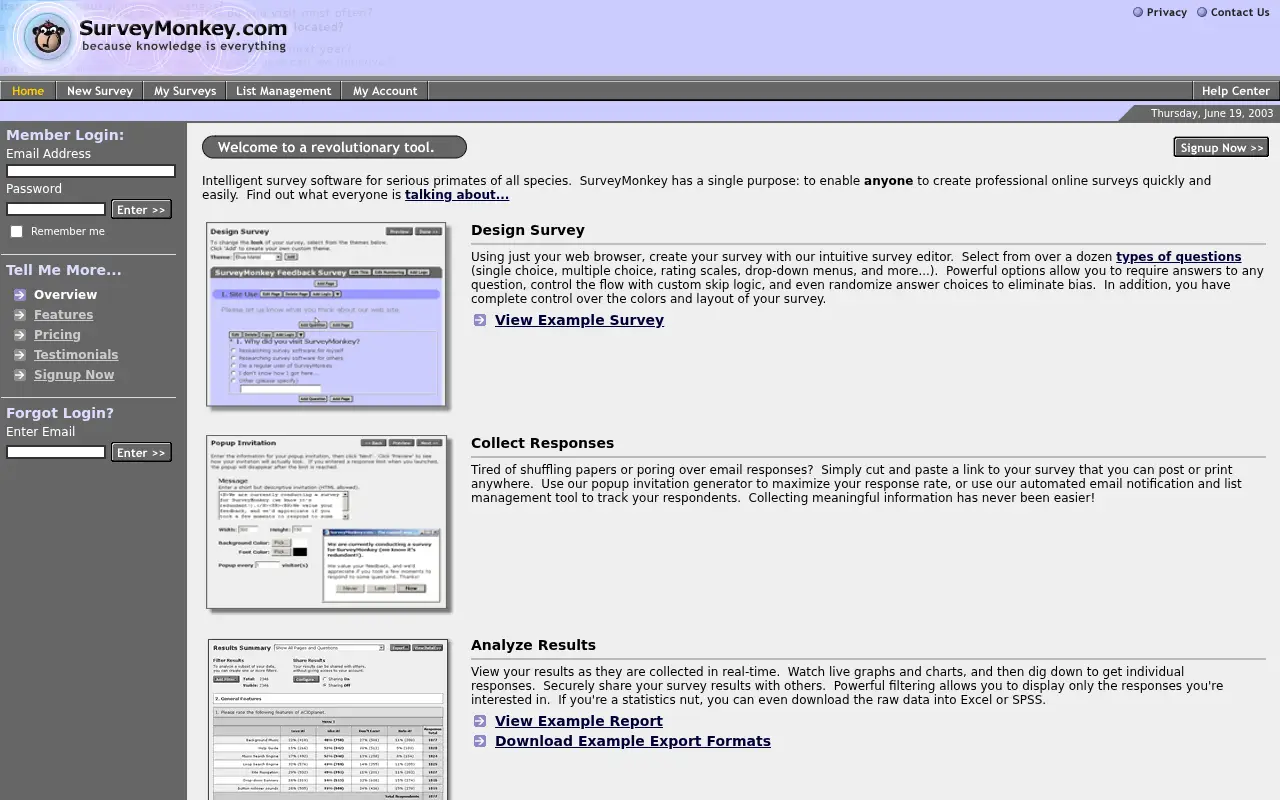Image resolution: width=1280 pixels, height=800 pixels.
Task: Click the arrow icon beside Testimonials
Action: (x=20, y=355)
